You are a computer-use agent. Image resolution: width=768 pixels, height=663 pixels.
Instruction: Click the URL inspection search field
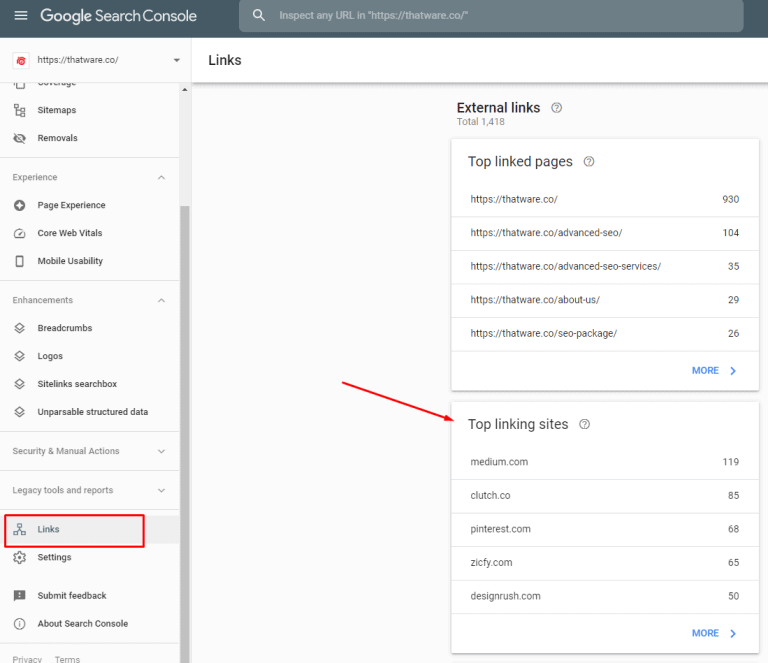pyautogui.click(x=491, y=16)
